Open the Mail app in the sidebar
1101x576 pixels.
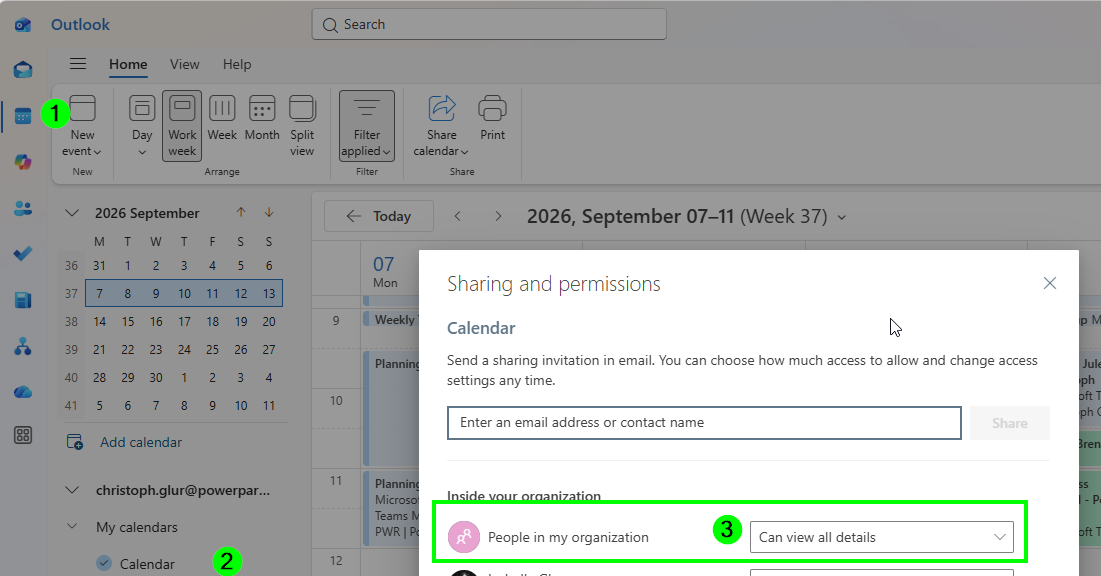[x=22, y=70]
